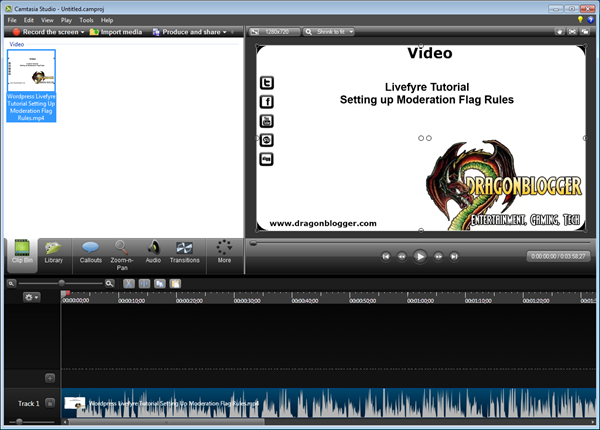This screenshot has width=600, height=430.
Task: Click the YouTube icon in preview
Action: point(267,121)
